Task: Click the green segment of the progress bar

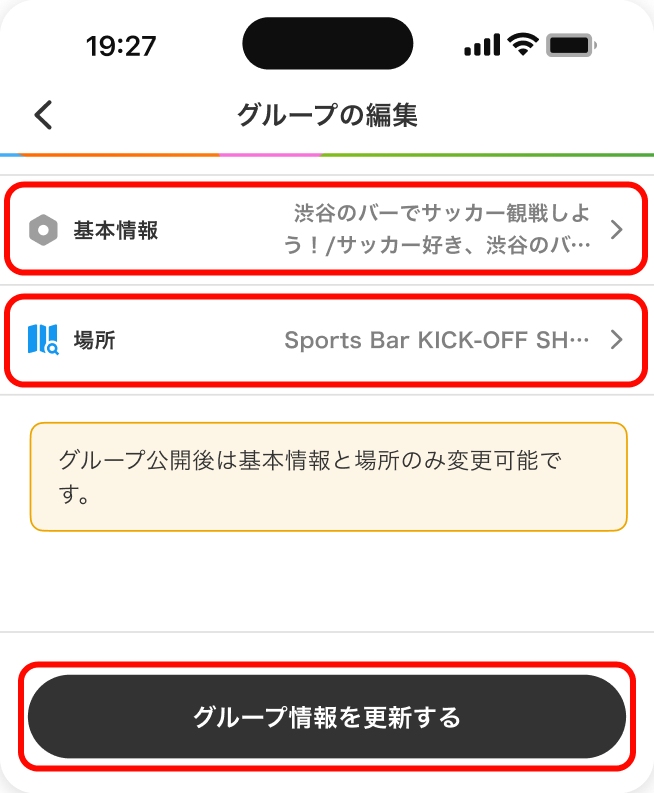Action: (487, 155)
